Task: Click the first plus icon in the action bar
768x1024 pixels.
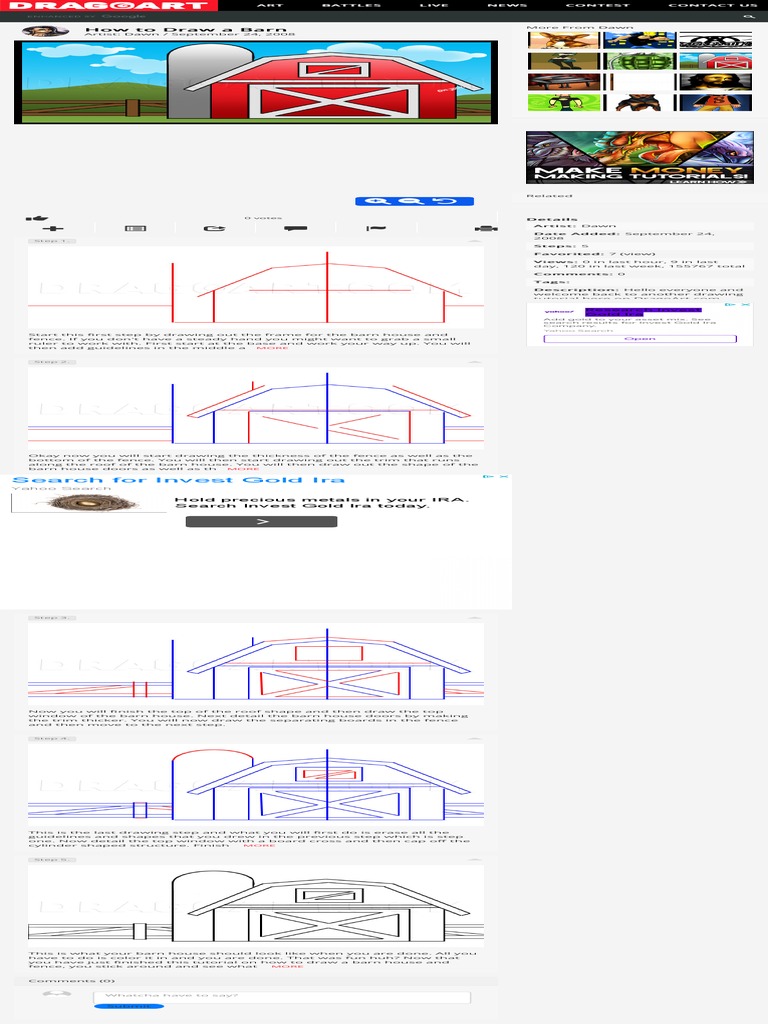Action: [x=53, y=229]
